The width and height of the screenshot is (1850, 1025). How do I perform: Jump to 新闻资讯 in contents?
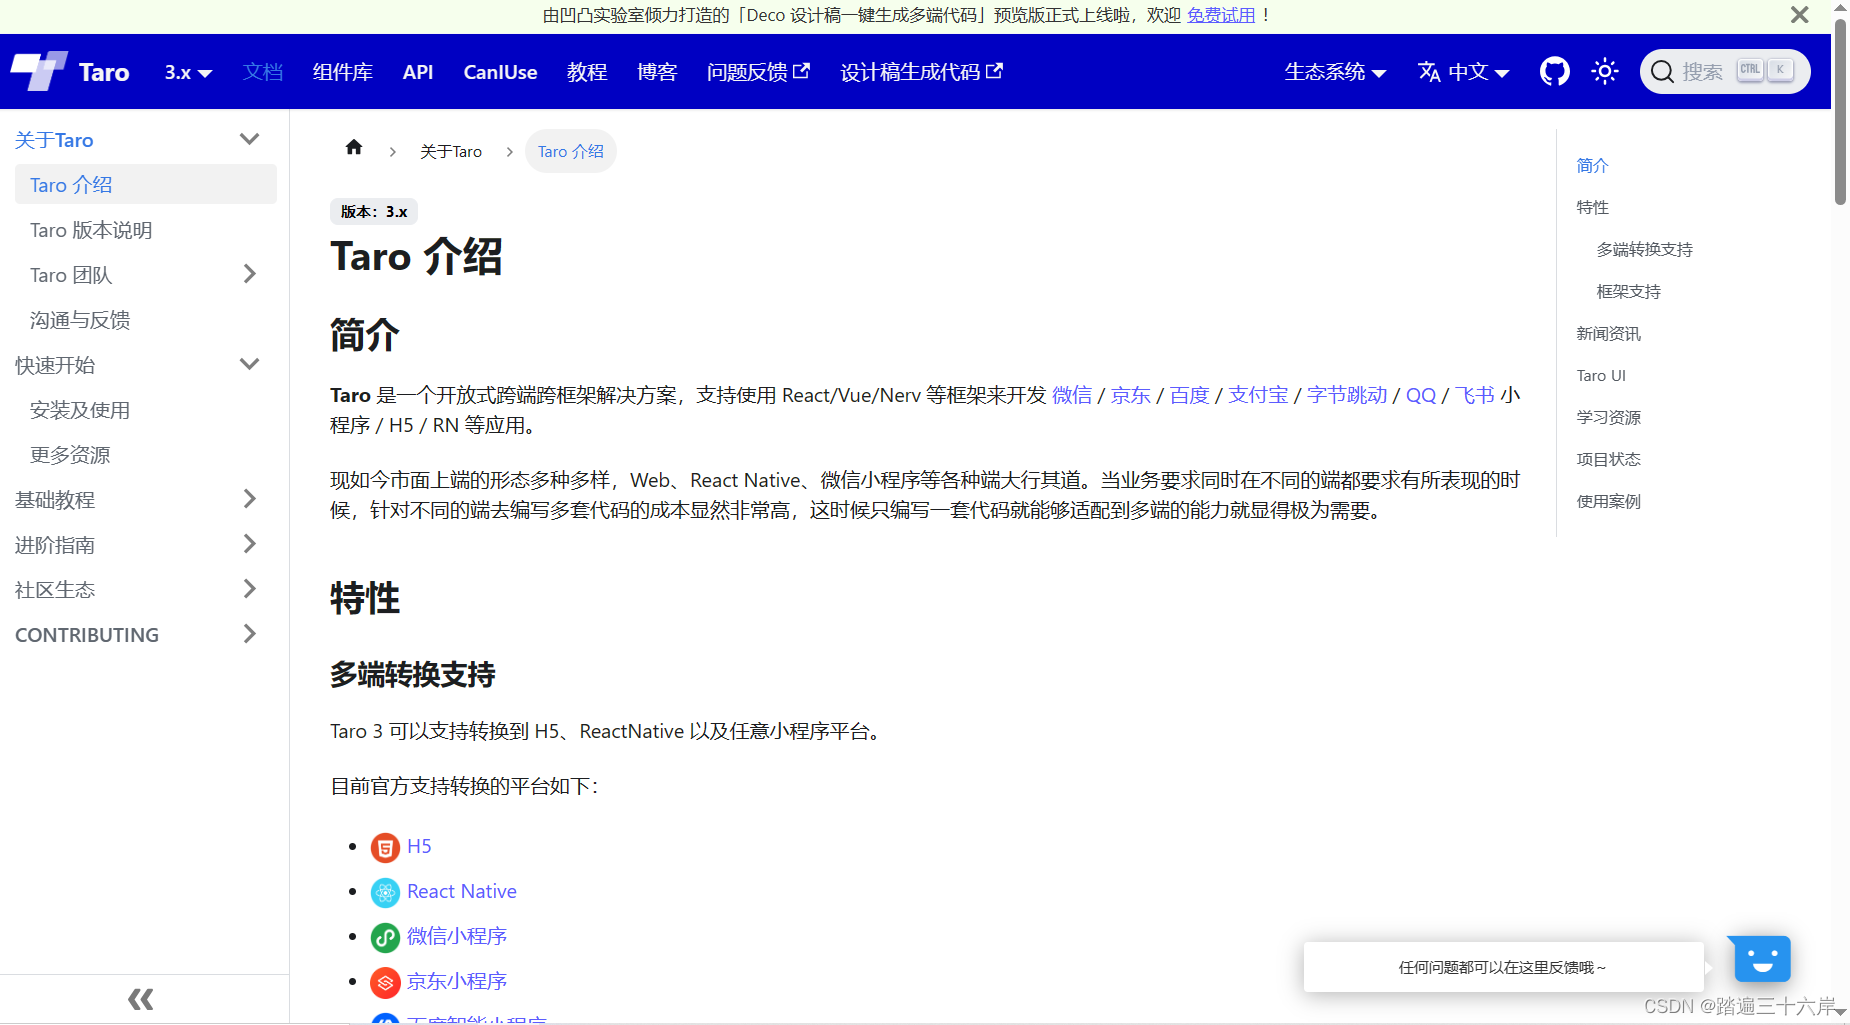click(x=1609, y=333)
